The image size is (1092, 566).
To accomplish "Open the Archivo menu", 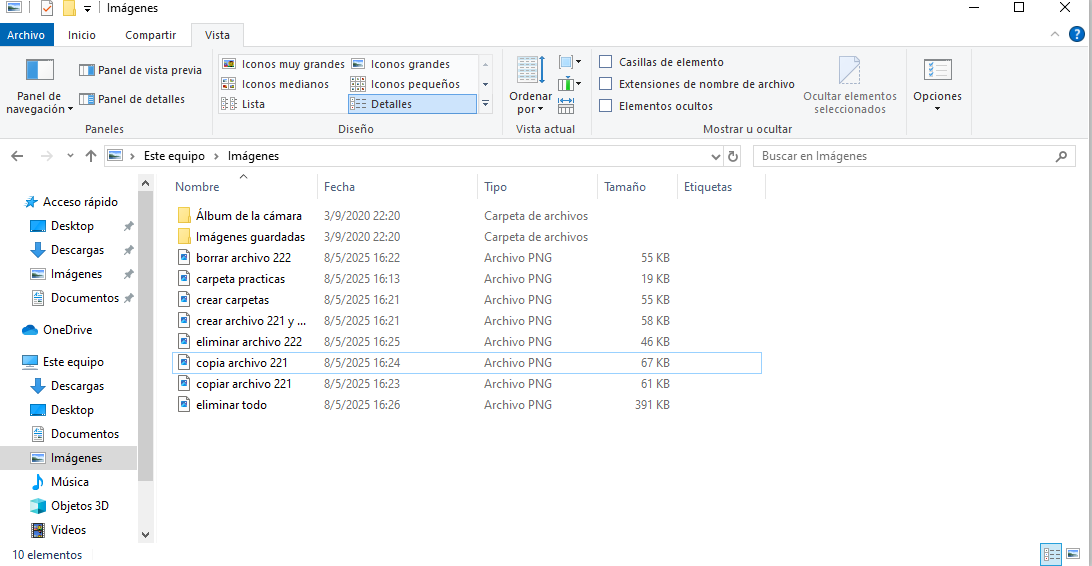I will tap(26, 35).
